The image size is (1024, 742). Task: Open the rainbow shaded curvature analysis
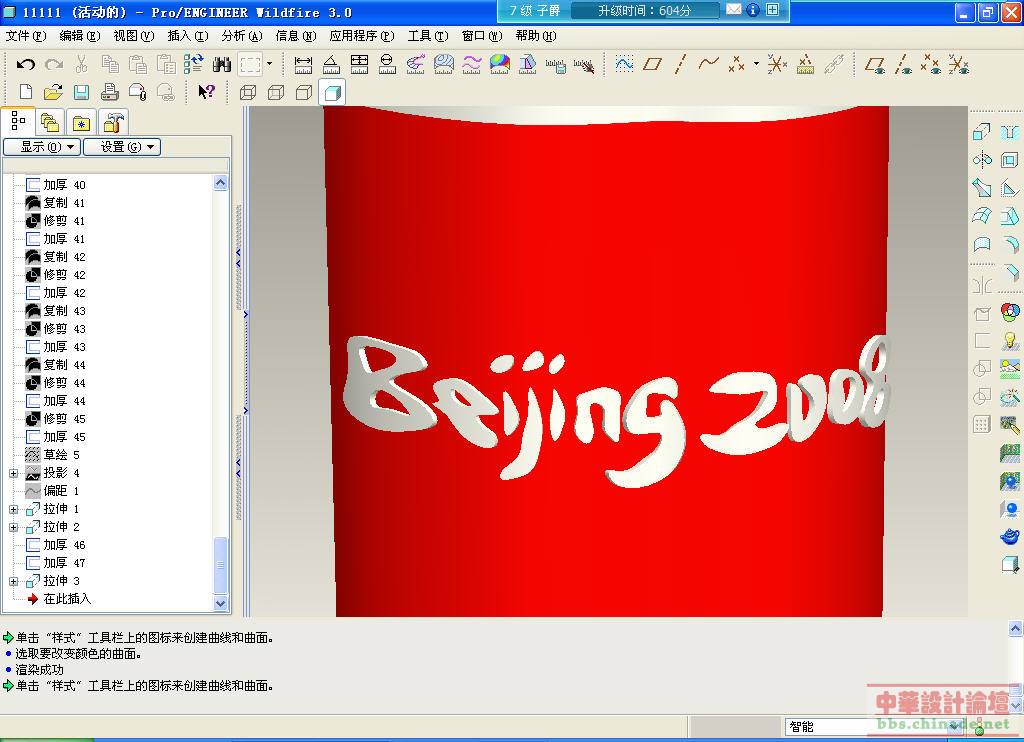click(x=500, y=64)
